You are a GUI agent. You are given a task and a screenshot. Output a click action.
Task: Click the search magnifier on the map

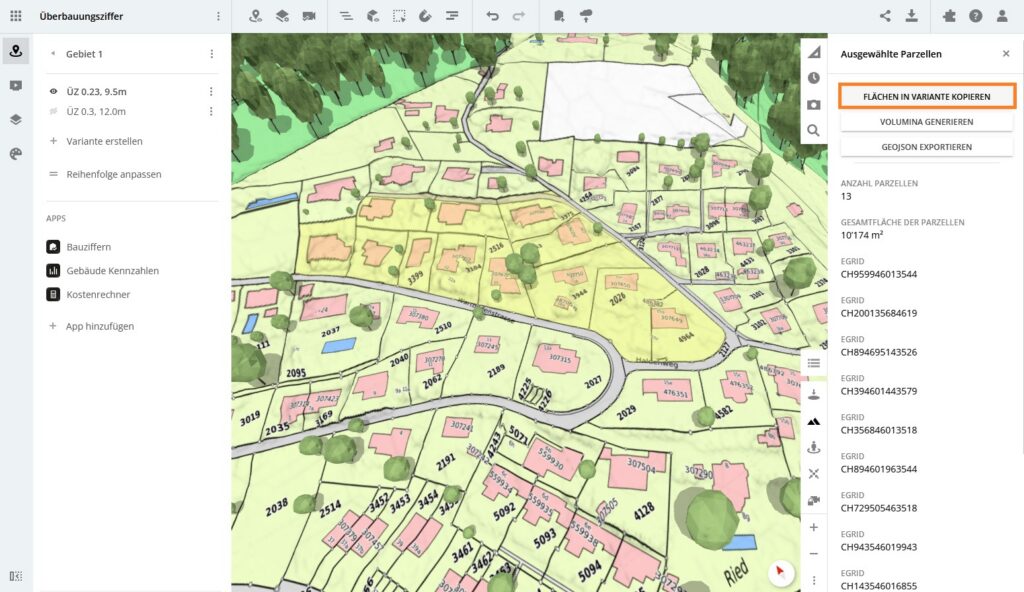[813, 130]
